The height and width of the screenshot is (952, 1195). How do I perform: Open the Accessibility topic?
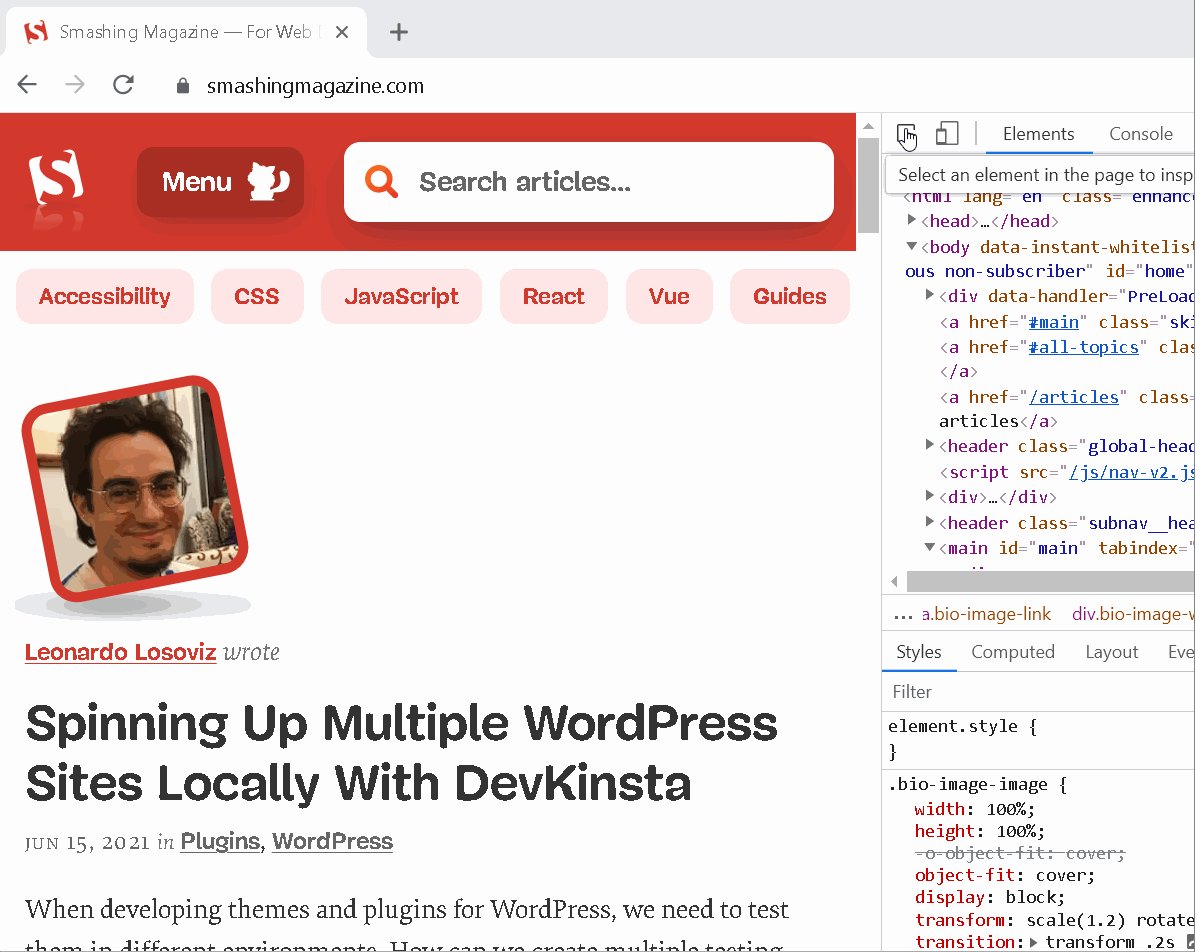(105, 296)
